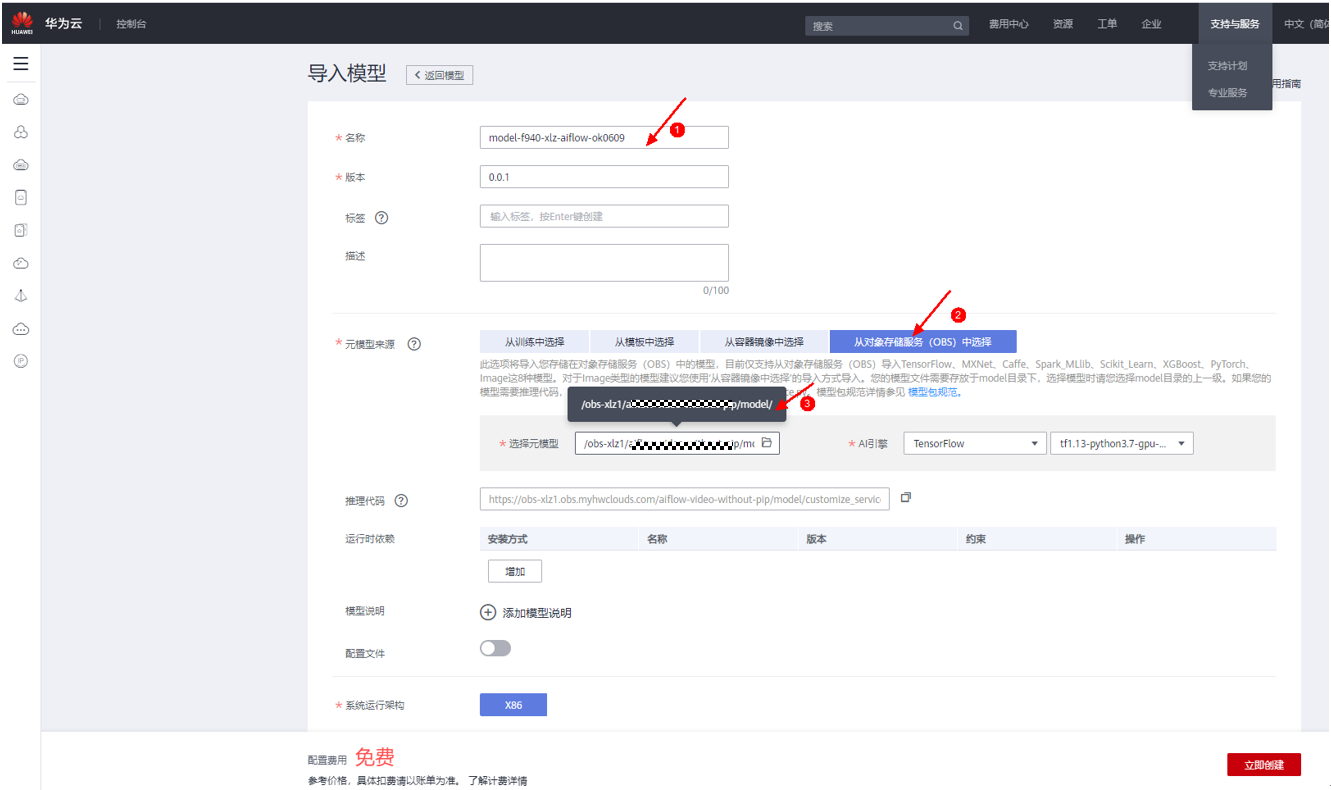1331x790 pixels.
Task: Click the plus icon for 添加模型说明
Action: click(x=488, y=612)
